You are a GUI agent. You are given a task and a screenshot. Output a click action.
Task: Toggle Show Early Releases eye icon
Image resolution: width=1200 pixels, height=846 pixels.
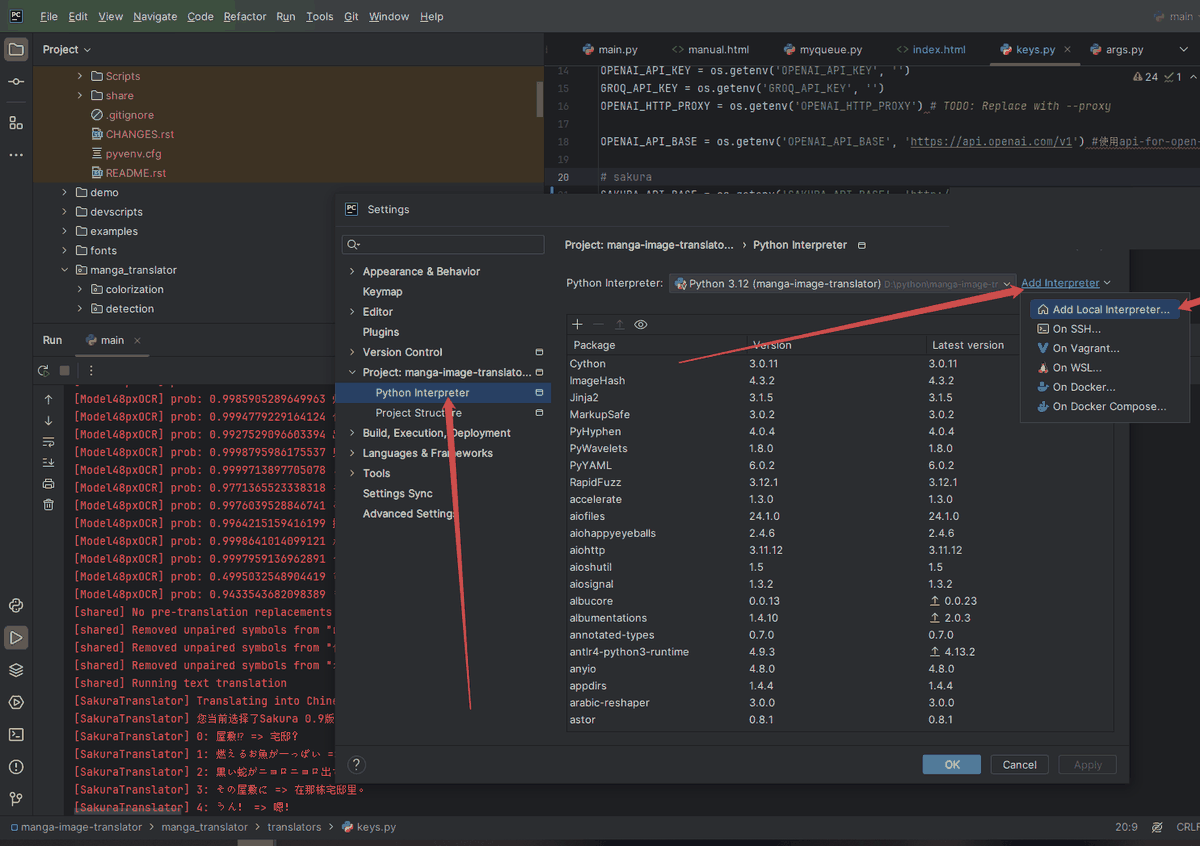click(x=641, y=324)
